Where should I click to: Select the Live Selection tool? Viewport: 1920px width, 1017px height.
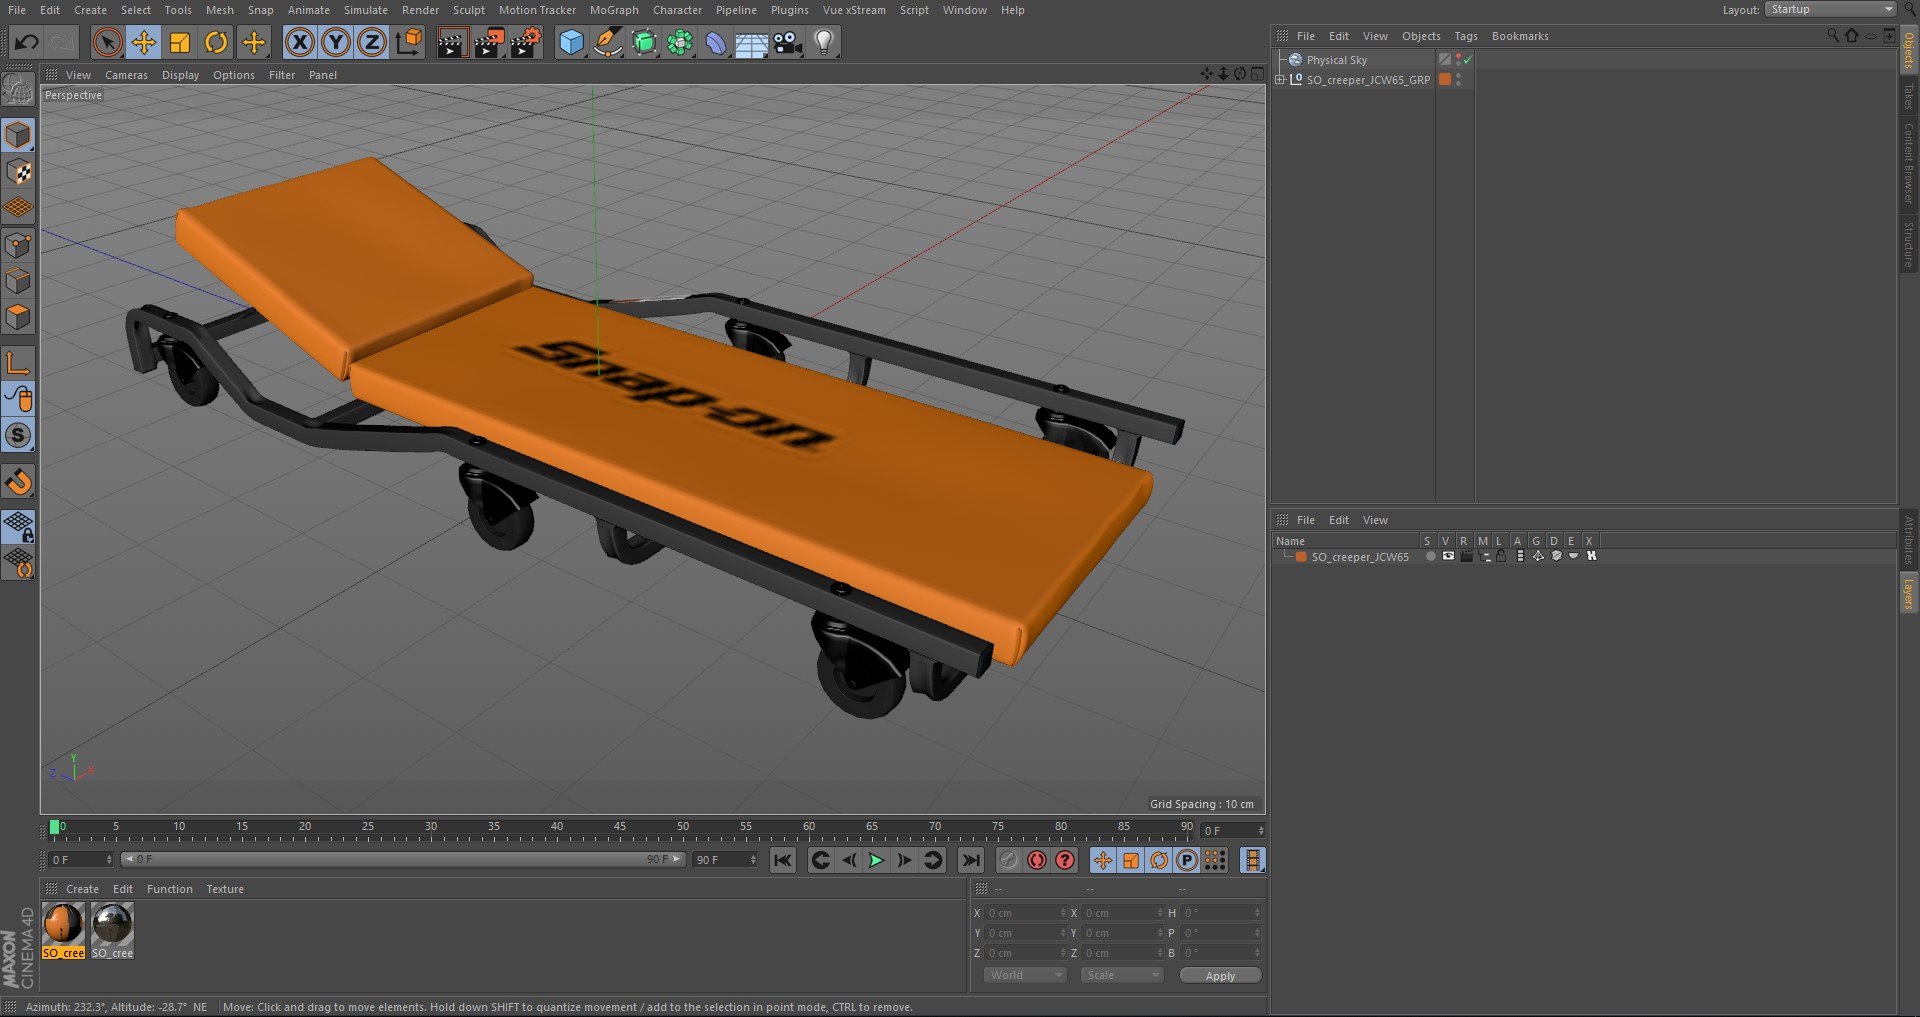107,42
